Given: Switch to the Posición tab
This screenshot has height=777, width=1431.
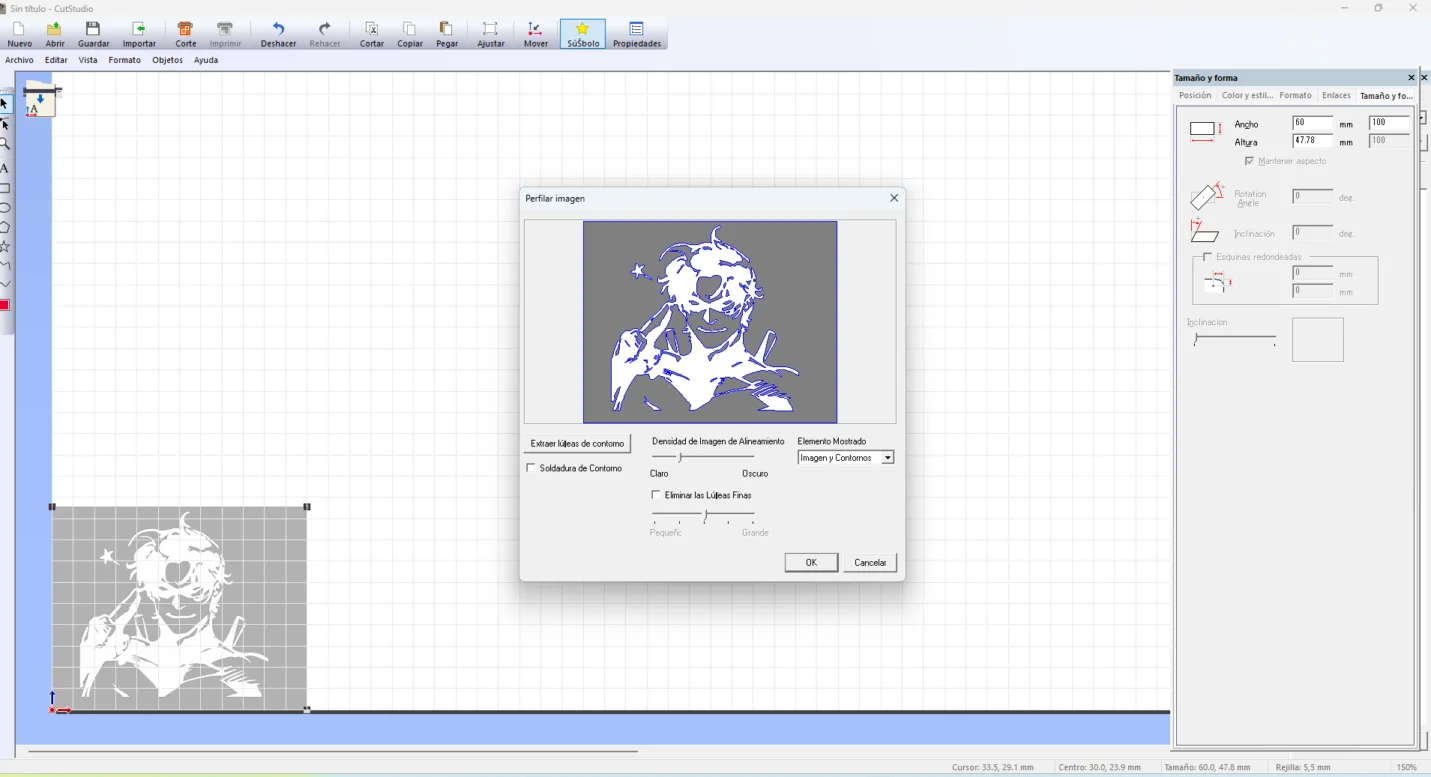Looking at the screenshot, I should point(1195,95).
